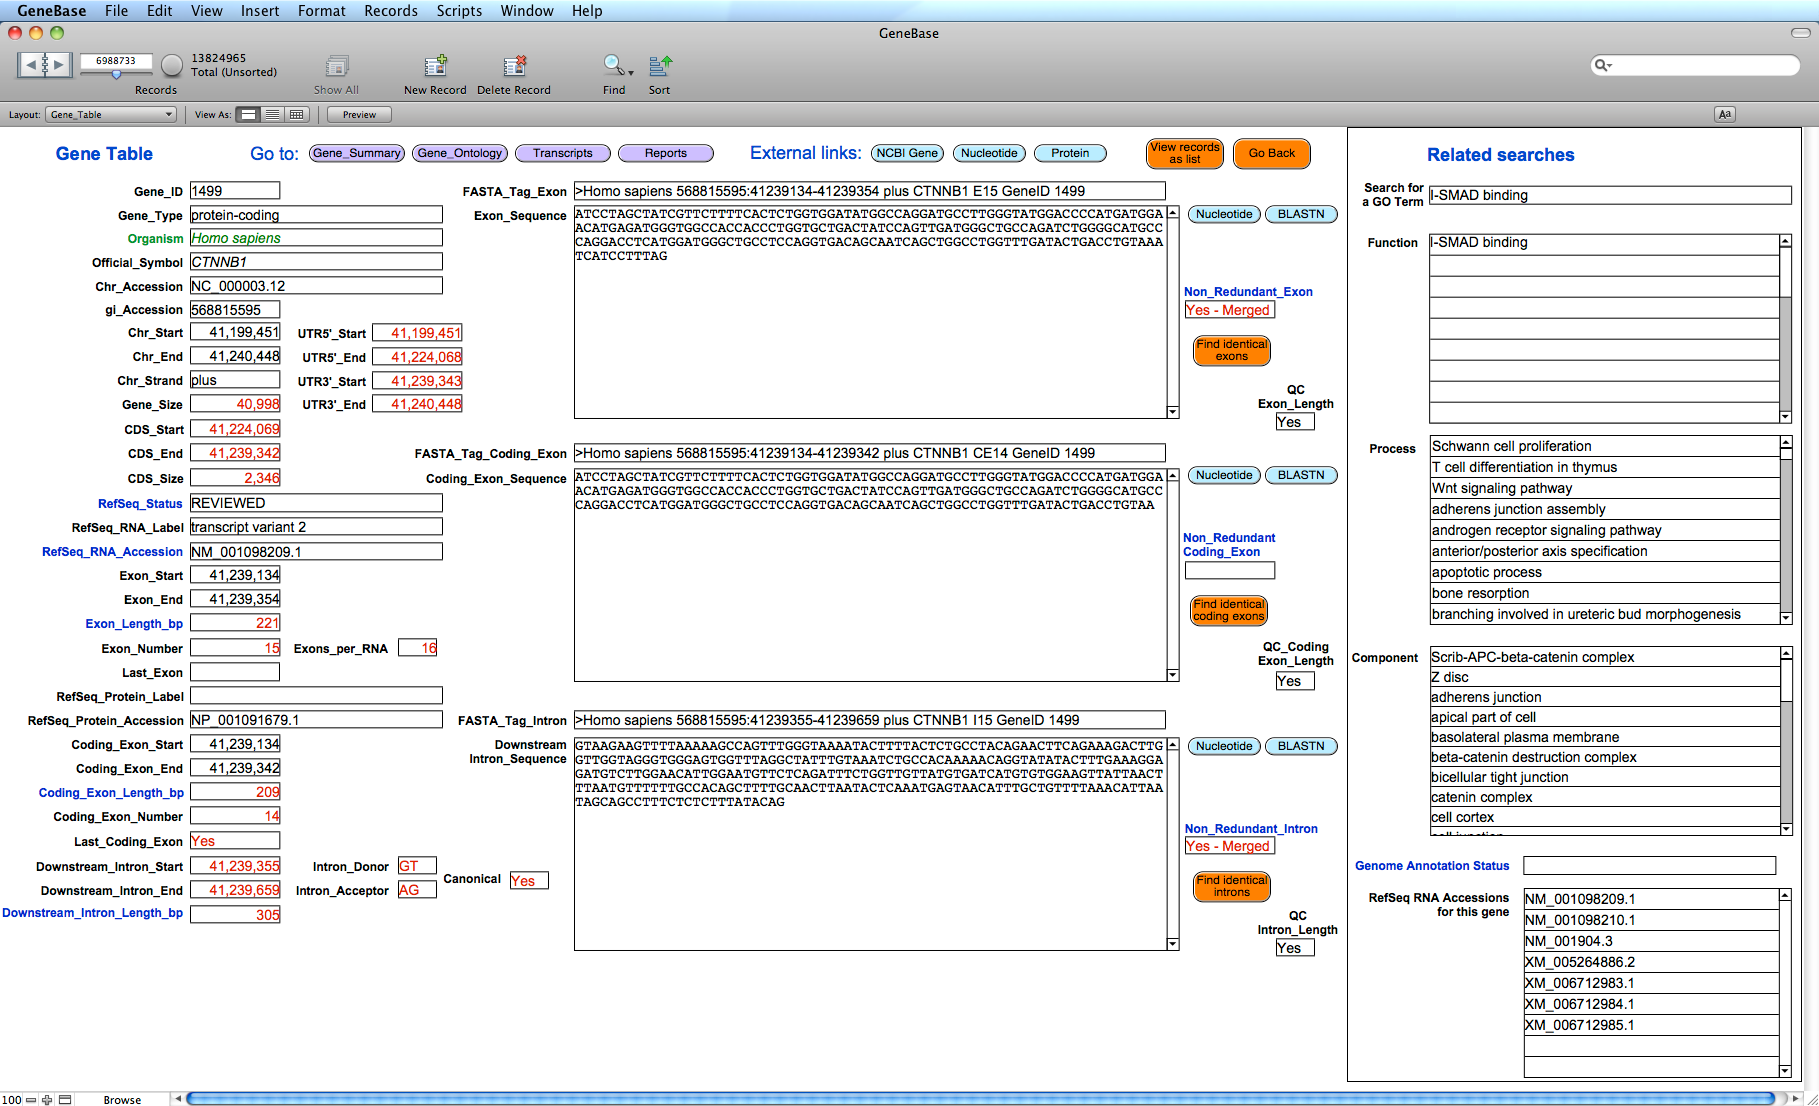This screenshot has width=1819, height=1106.
Task: Go to the Gene_Ontology layout
Action: tap(460, 153)
